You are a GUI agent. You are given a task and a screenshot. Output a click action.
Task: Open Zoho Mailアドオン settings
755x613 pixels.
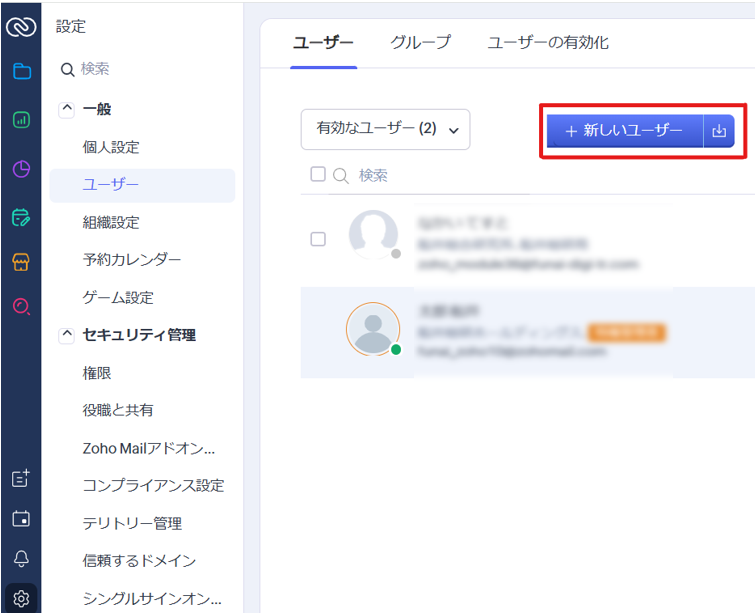click(149, 449)
